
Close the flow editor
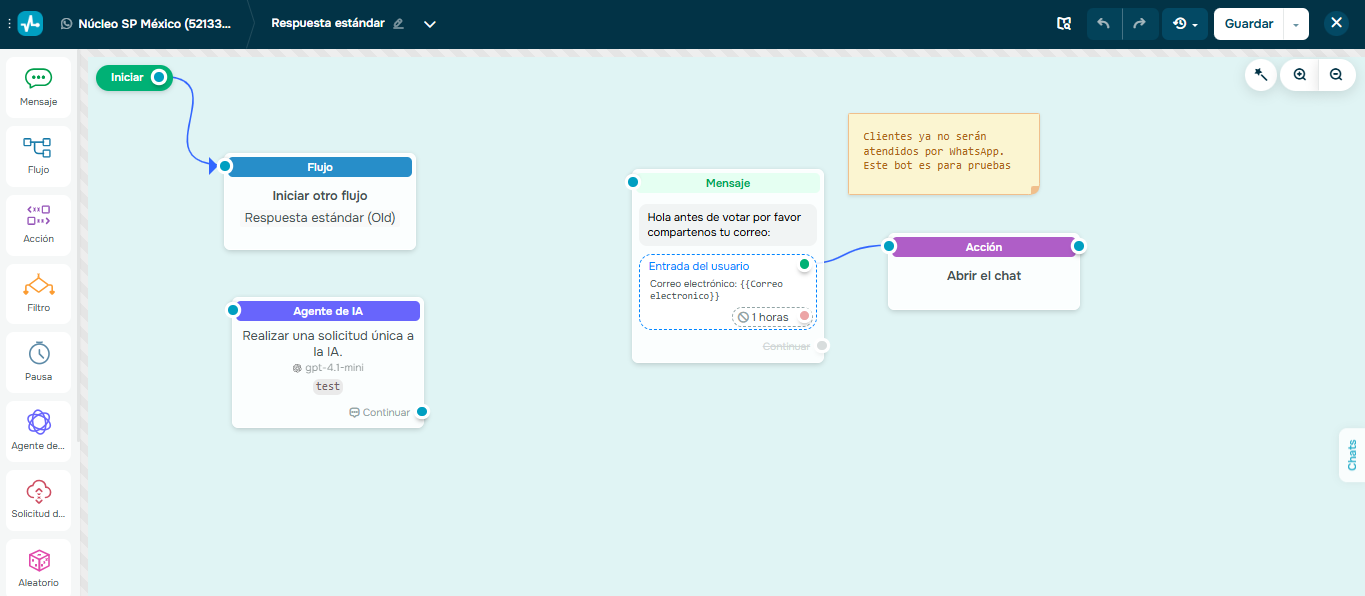[1336, 23]
